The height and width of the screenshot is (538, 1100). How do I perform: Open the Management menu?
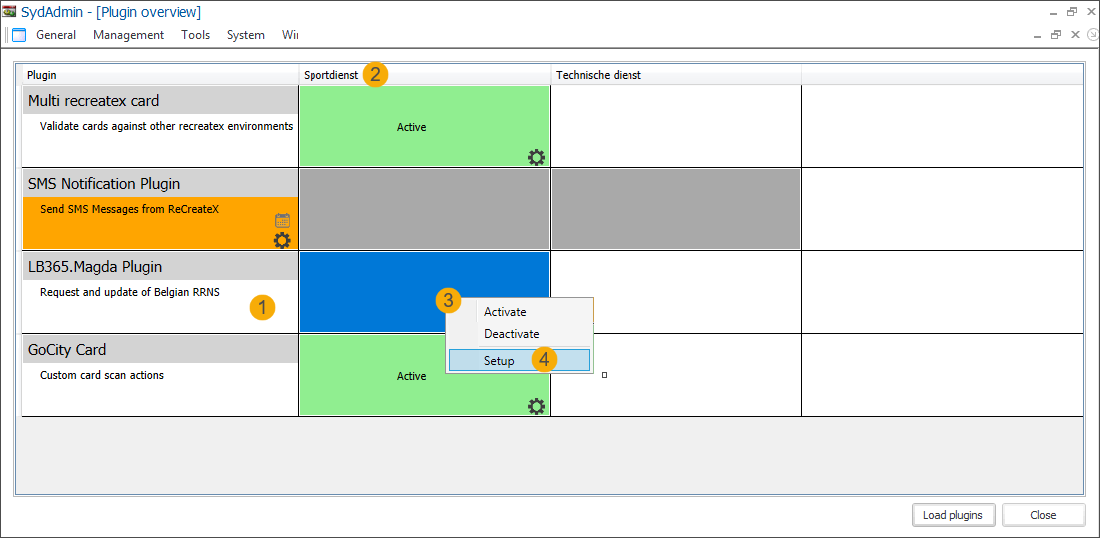tap(128, 35)
